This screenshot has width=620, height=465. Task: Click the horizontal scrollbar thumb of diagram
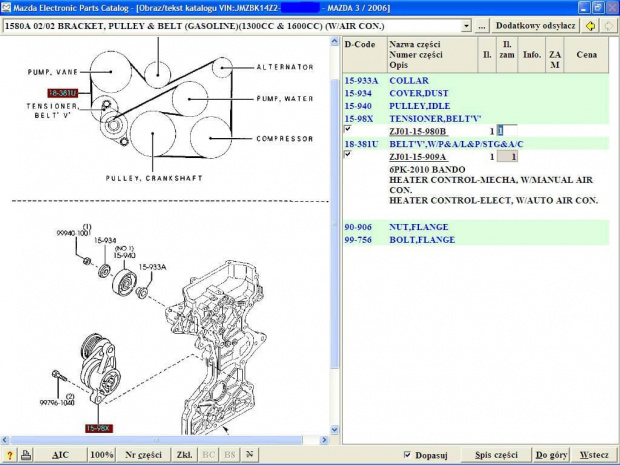click(x=157, y=440)
